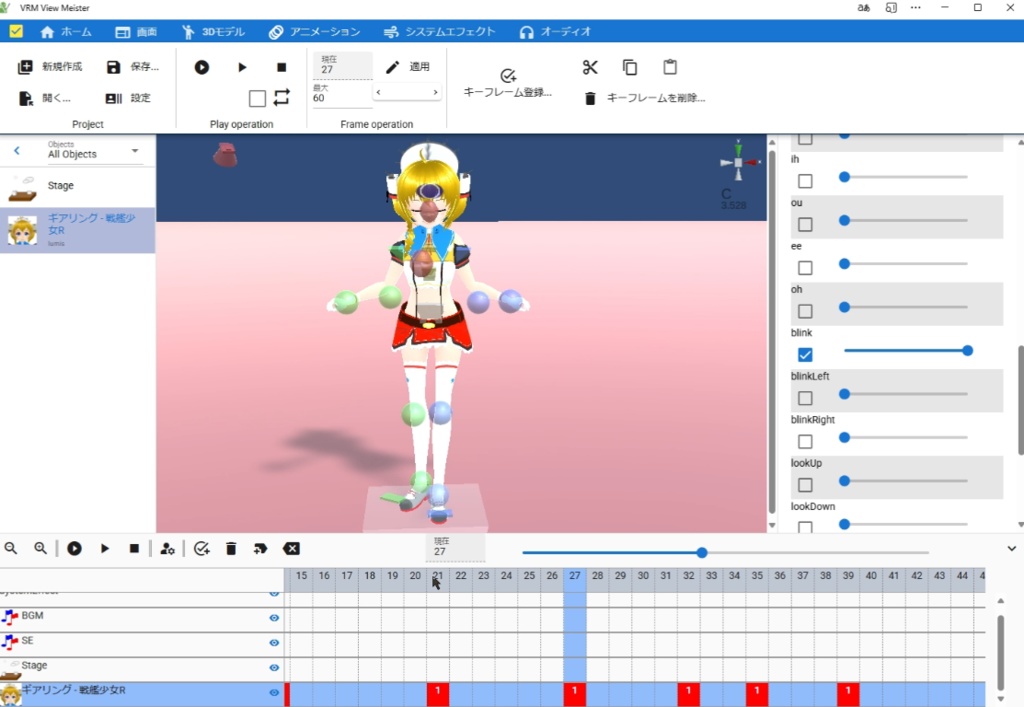The width and height of the screenshot is (1024, 707).
Task: Open the All Objects dropdown
Action: tap(93, 150)
